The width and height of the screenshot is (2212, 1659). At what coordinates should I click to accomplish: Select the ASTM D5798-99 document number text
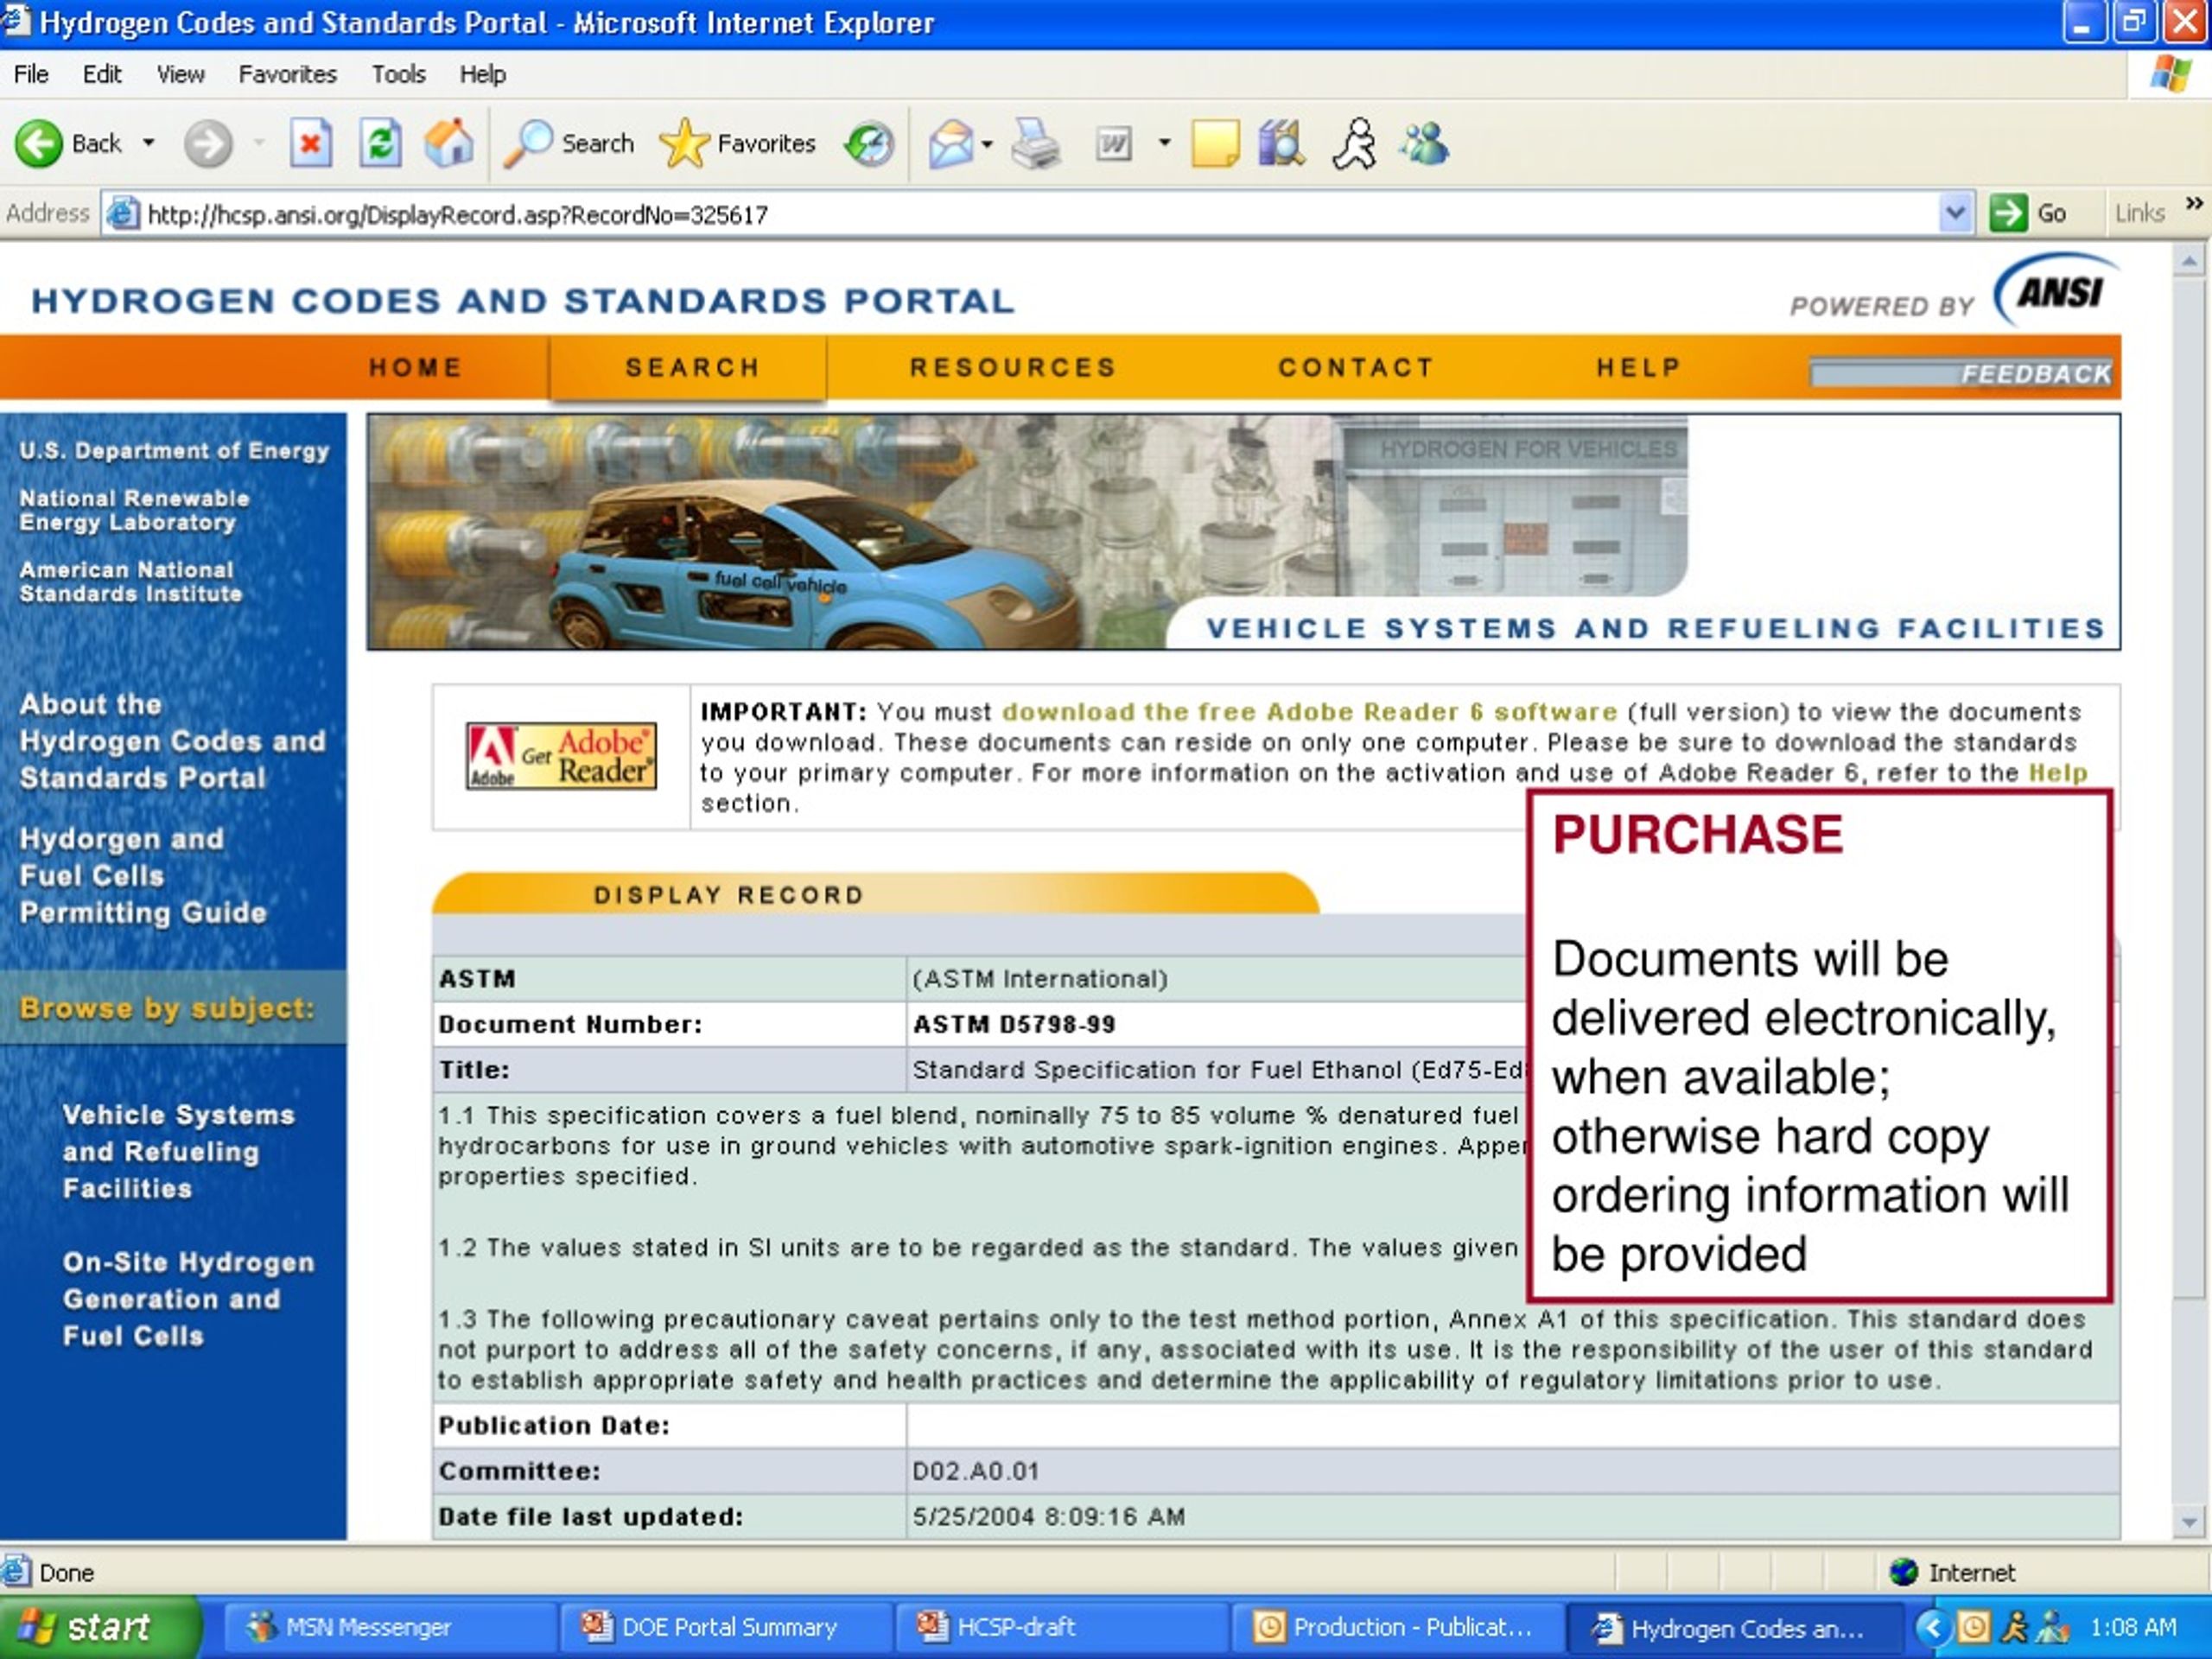click(1014, 1024)
